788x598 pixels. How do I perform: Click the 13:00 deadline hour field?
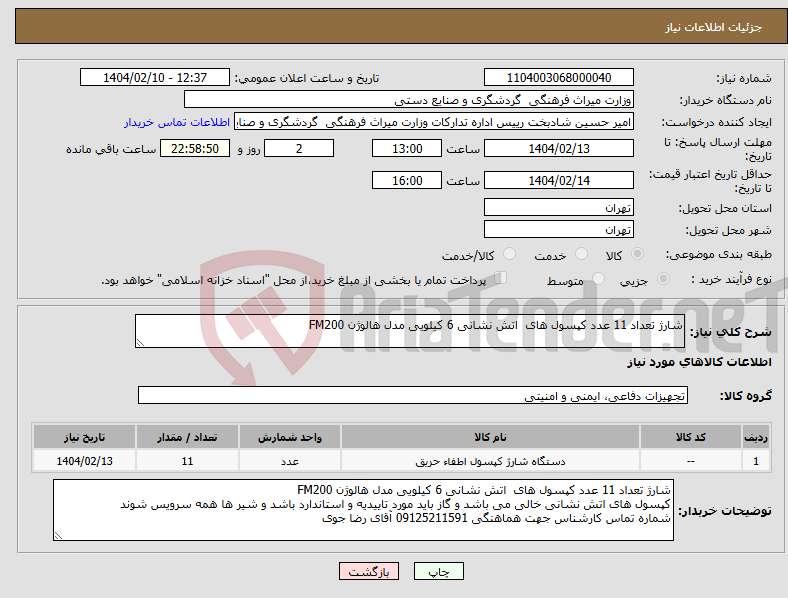407,149
